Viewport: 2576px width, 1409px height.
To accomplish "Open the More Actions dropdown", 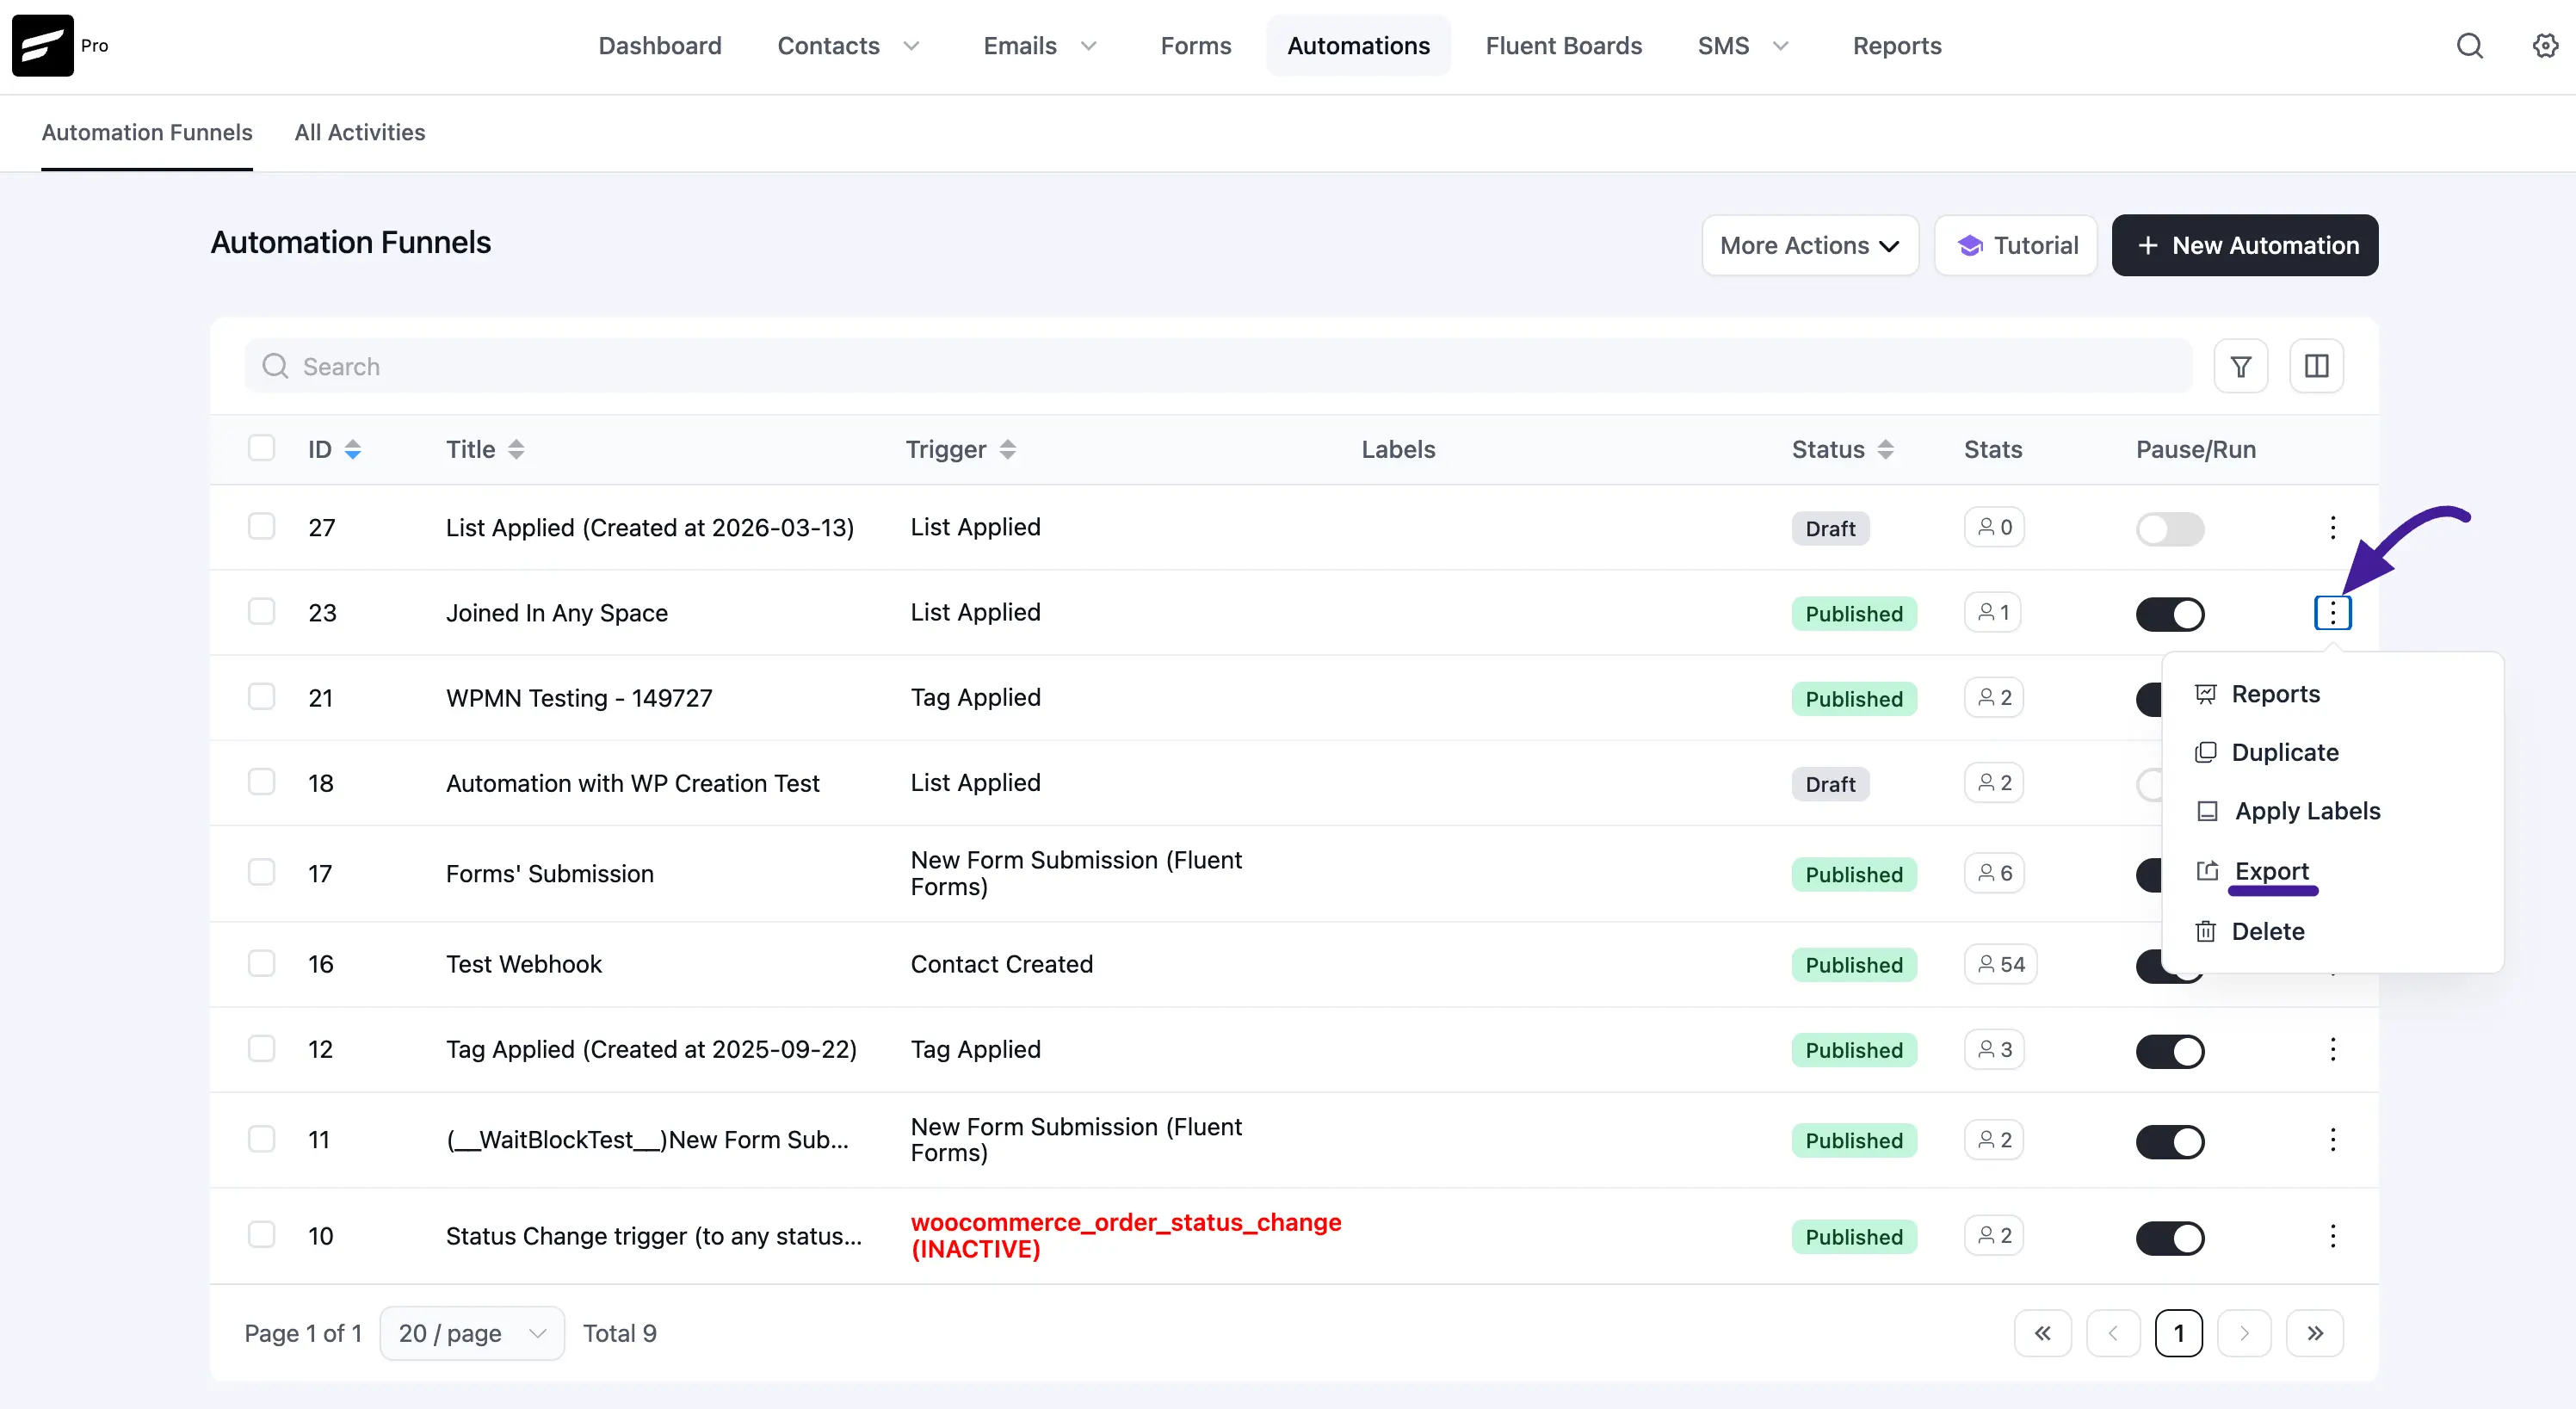I will click(x=1810, y=246).
